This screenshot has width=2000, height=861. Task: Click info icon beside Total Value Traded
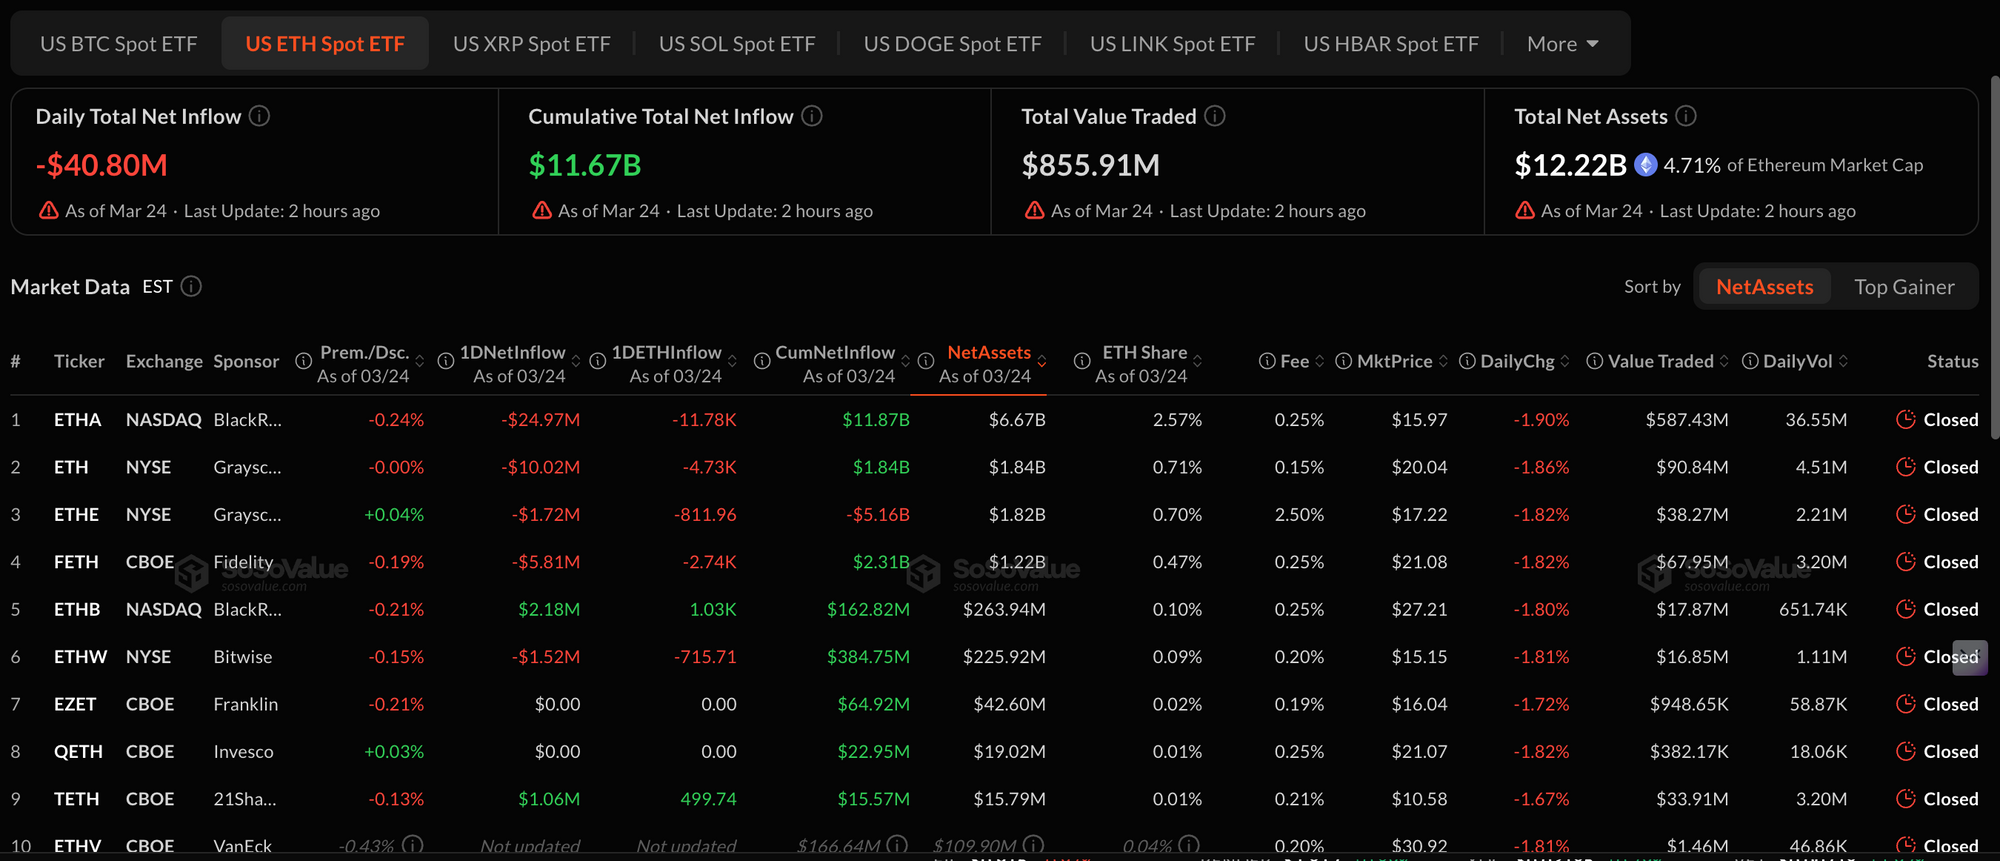(x=1215, y=116)
